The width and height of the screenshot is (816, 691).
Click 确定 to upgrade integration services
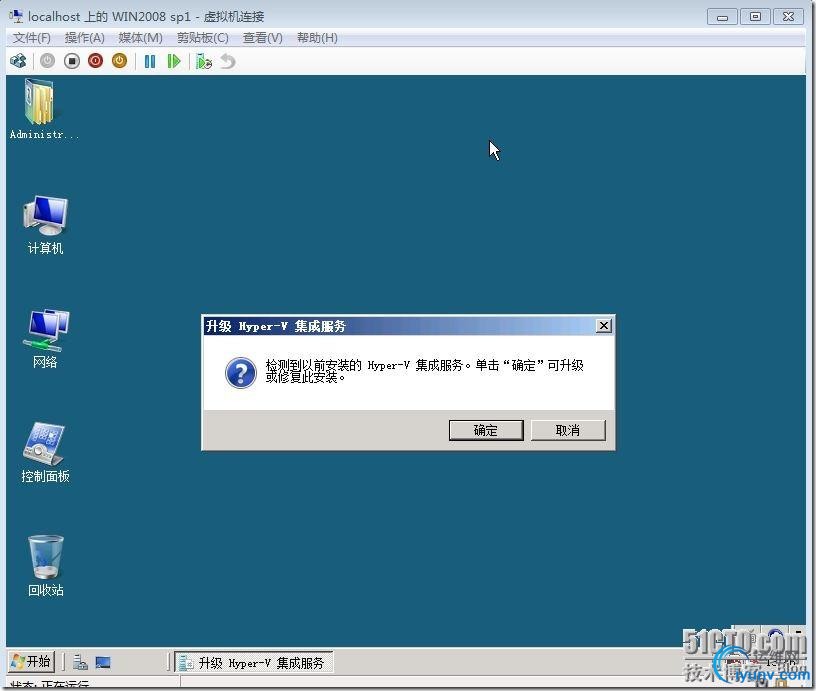[x=486, y=430]
